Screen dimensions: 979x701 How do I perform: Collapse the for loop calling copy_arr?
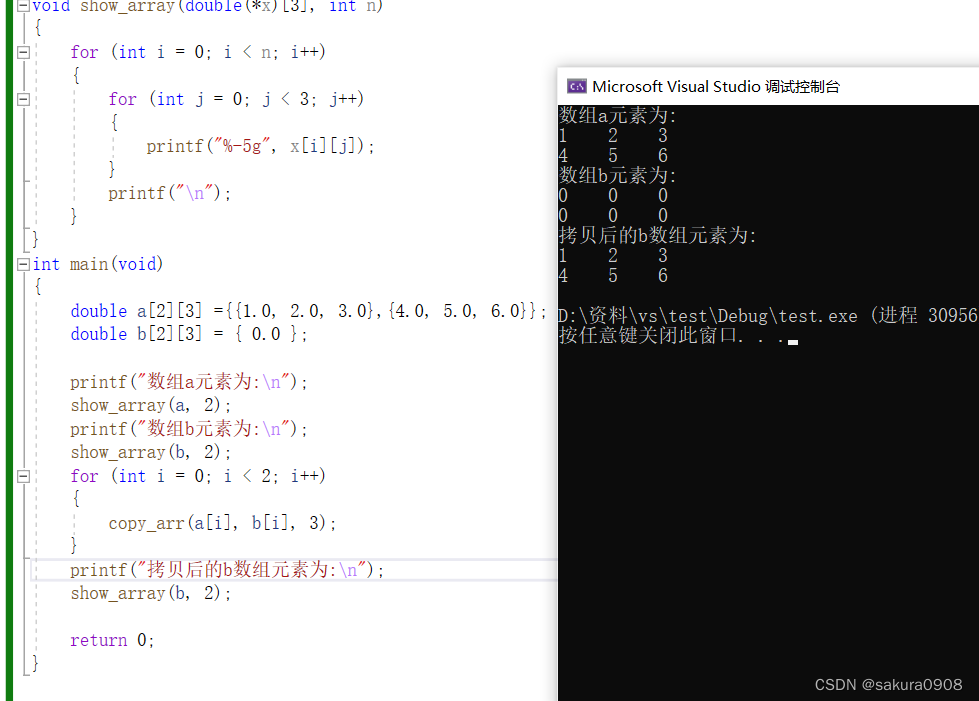[x=23, y=477]
